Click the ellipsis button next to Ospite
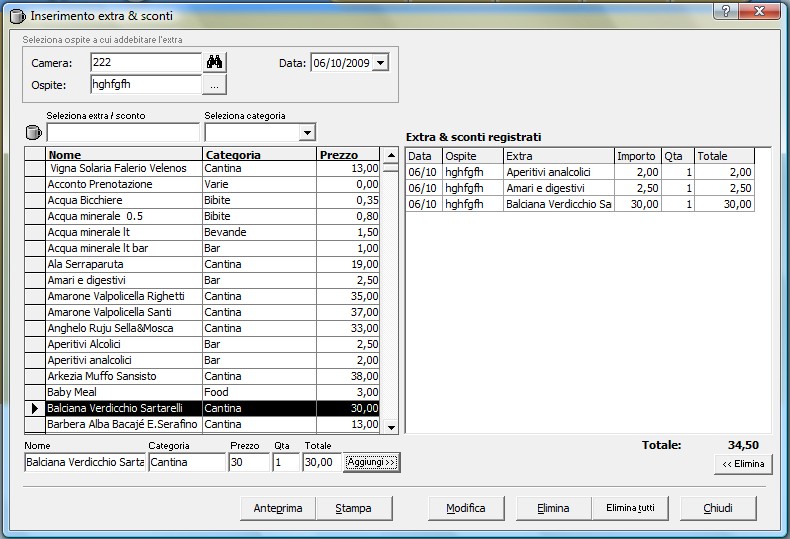The width and height of the screenshot is (790, 539). [215, 85]
